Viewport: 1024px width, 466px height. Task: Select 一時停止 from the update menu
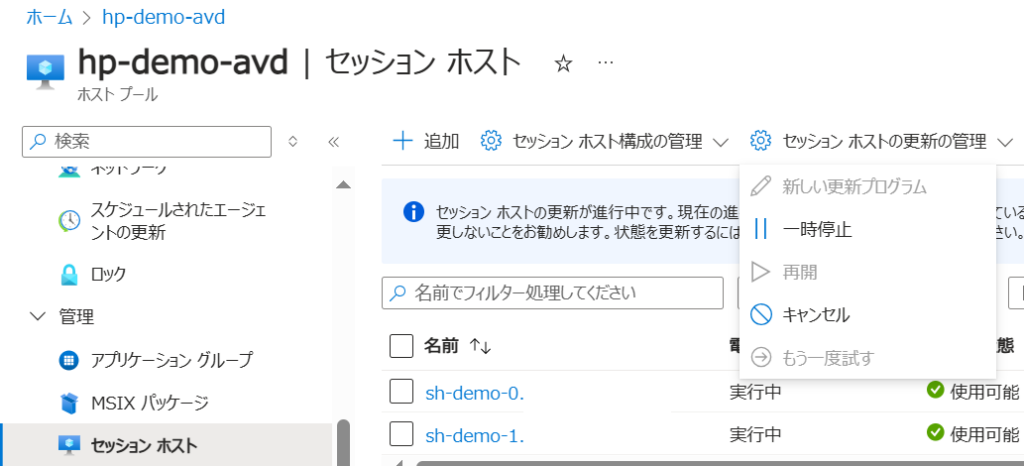[x=816, y=229]
